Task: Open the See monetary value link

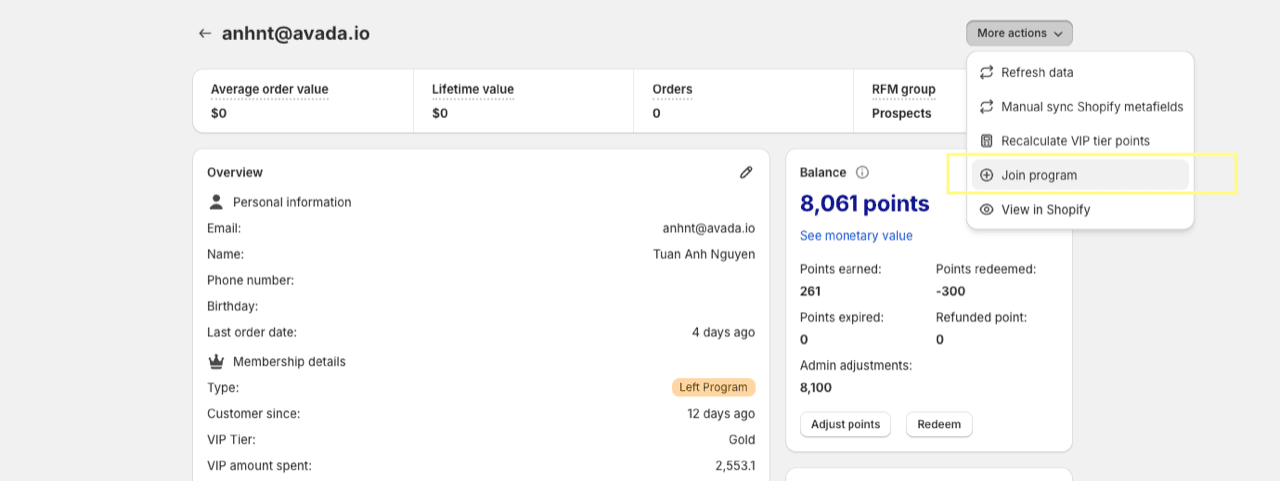Action: (x=856, y=236)
